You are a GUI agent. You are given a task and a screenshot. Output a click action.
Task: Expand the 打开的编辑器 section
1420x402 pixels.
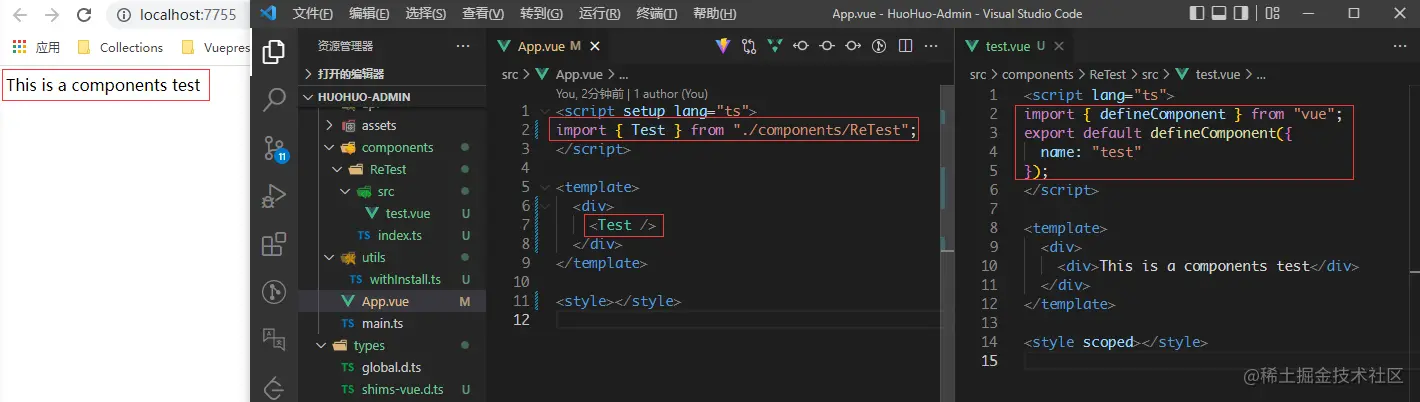[392, 74]
